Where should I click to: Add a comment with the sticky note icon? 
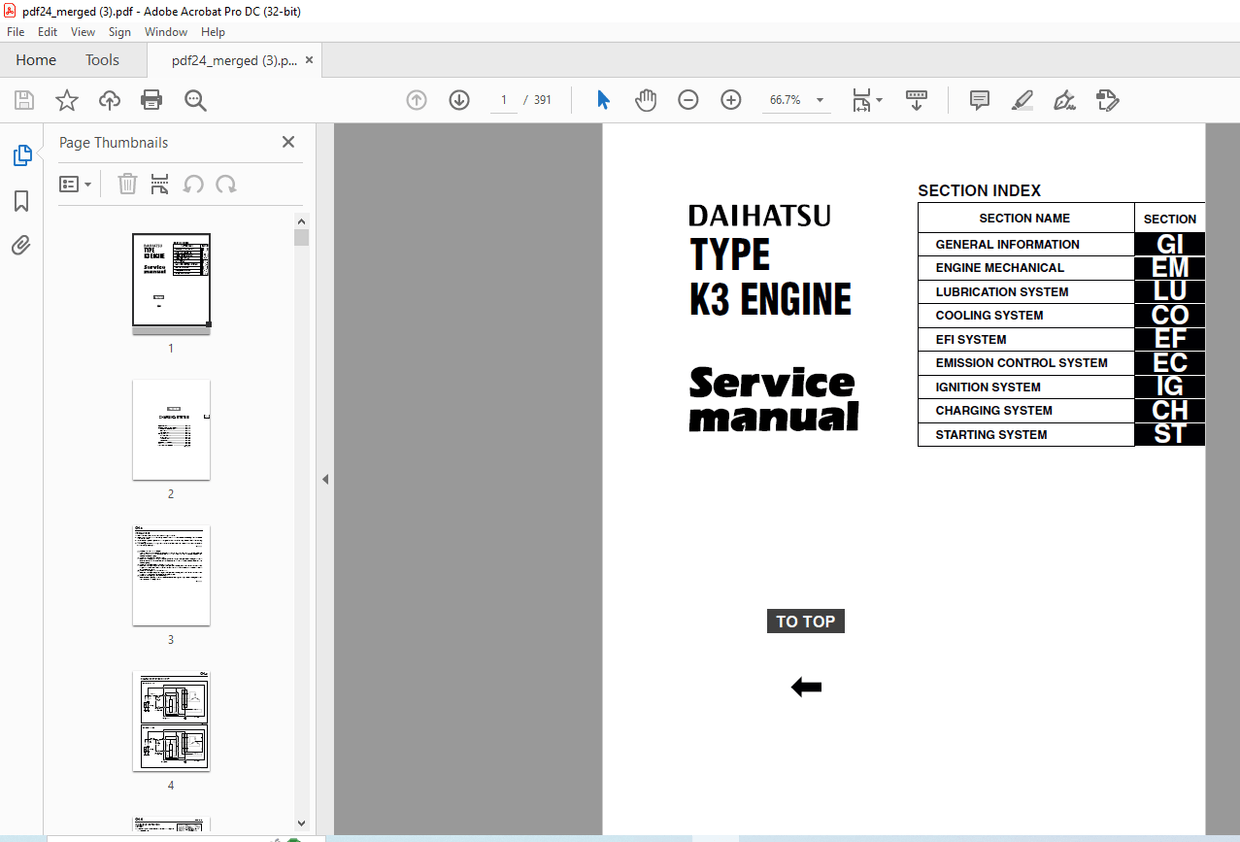(979, 100)
